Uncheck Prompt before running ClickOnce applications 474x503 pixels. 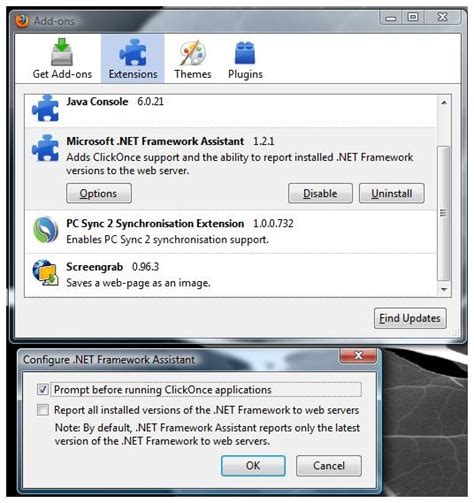[43, 389]
